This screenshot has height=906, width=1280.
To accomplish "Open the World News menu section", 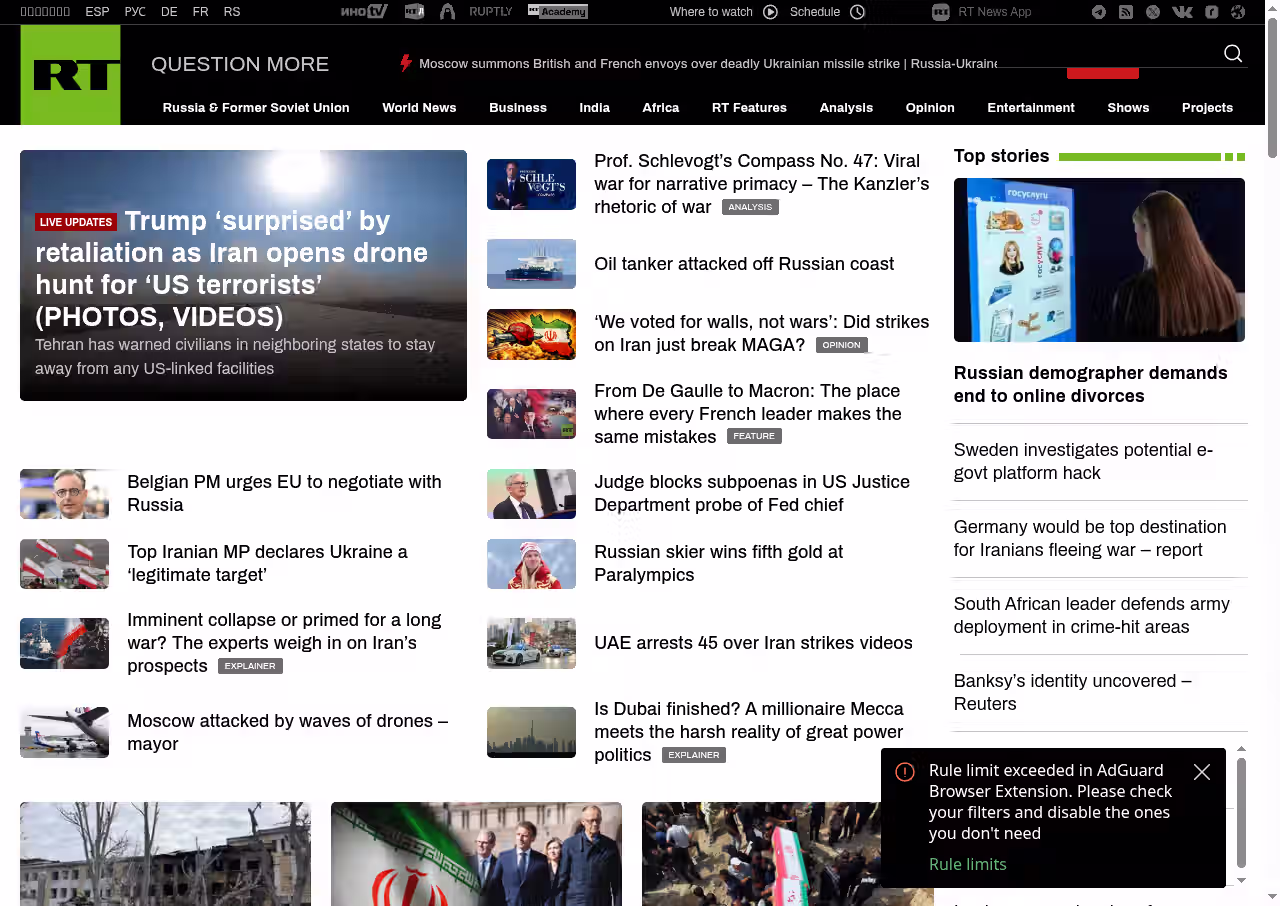I will pos(419,108).
